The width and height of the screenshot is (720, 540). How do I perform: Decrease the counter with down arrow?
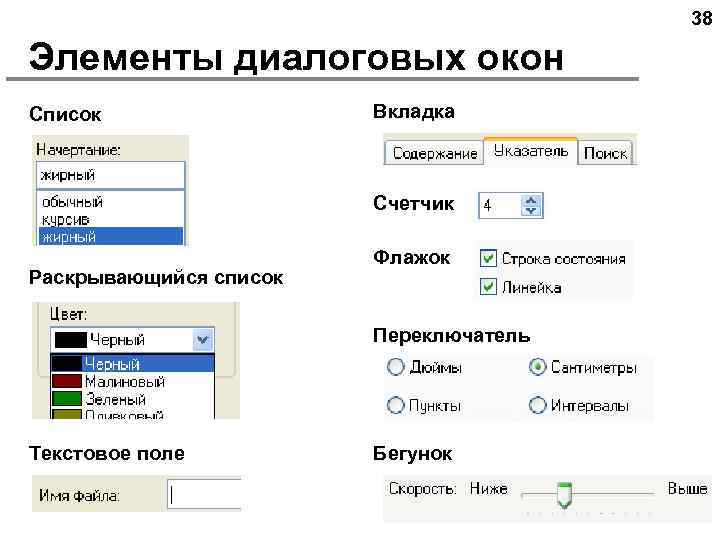pyautogui.click(x=532, y=211)
